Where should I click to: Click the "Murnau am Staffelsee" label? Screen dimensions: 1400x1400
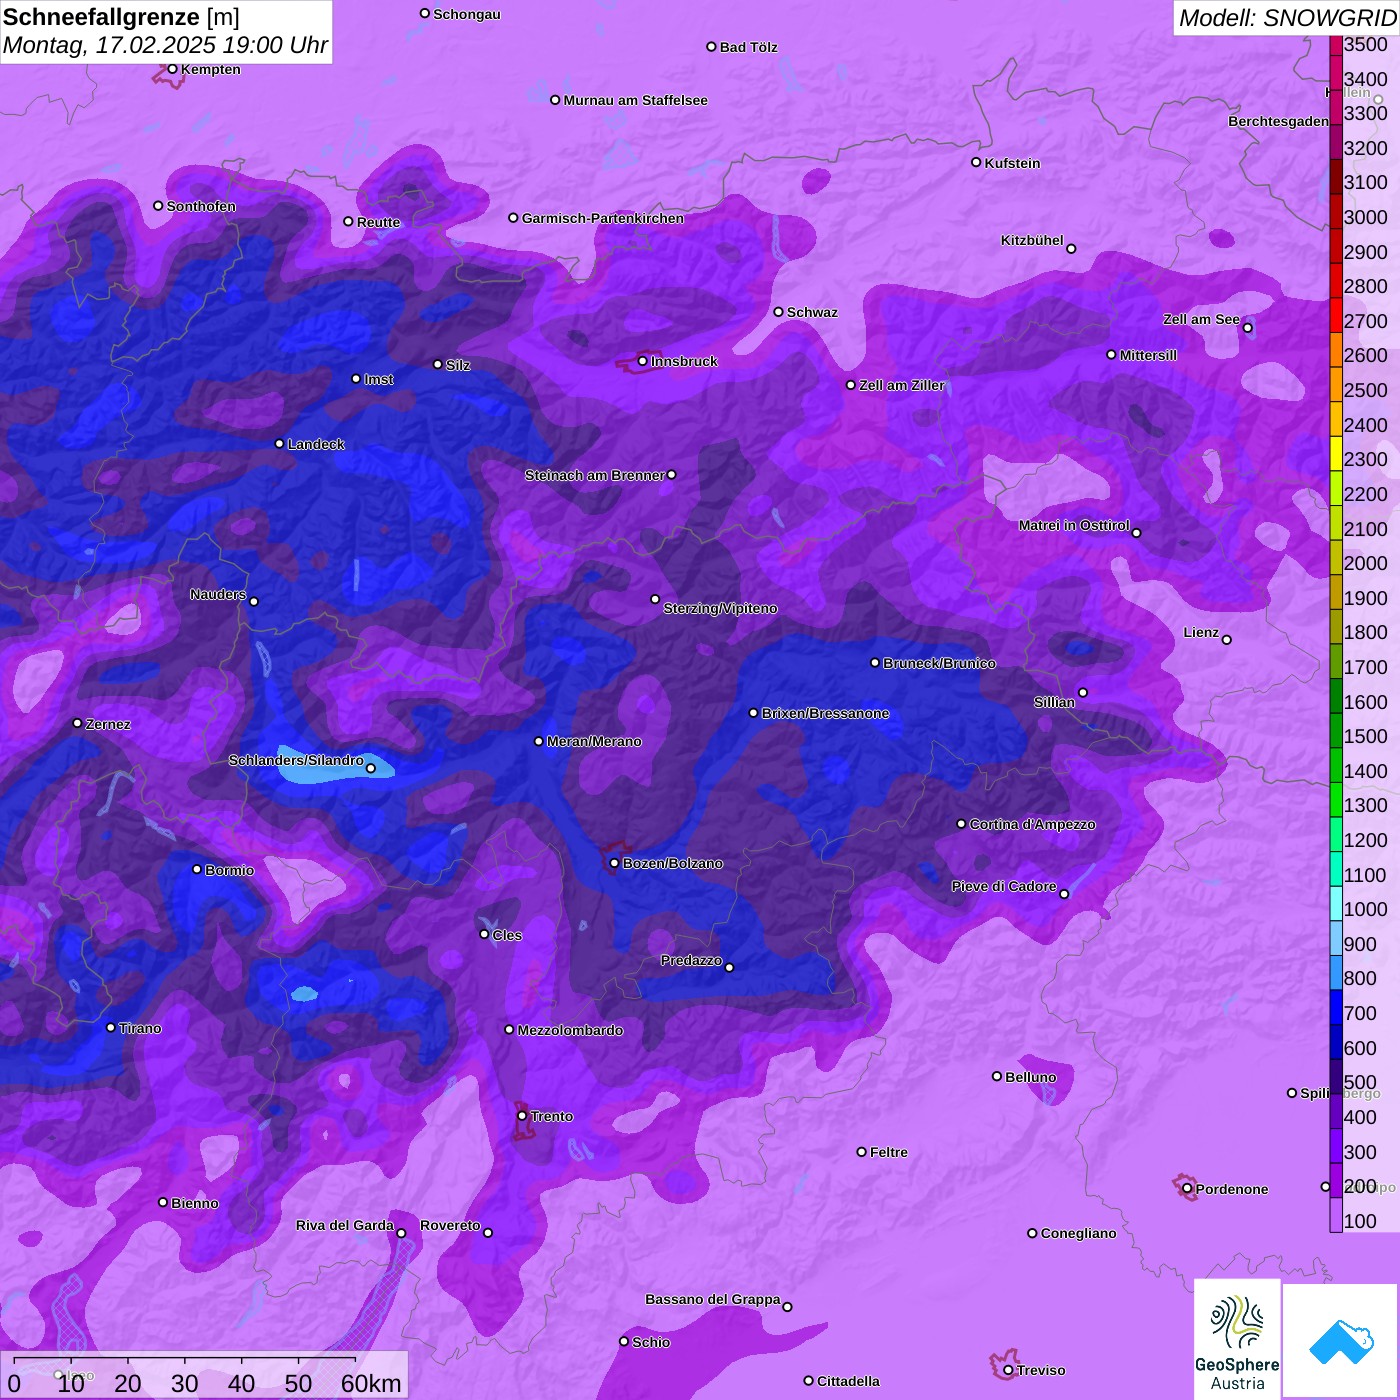point(635,100)
